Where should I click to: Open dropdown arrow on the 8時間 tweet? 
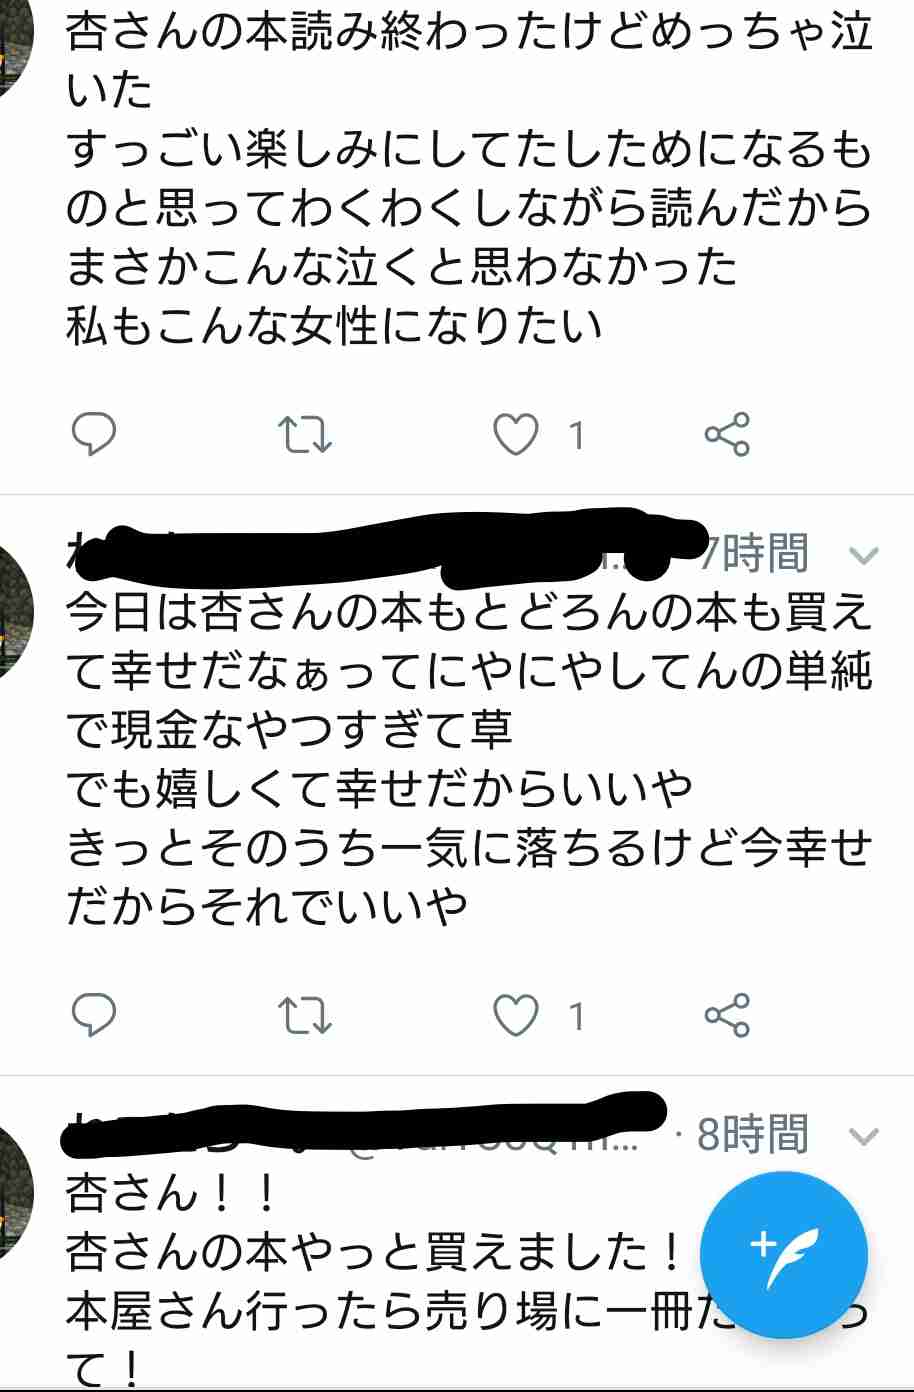click(863, 1136)
